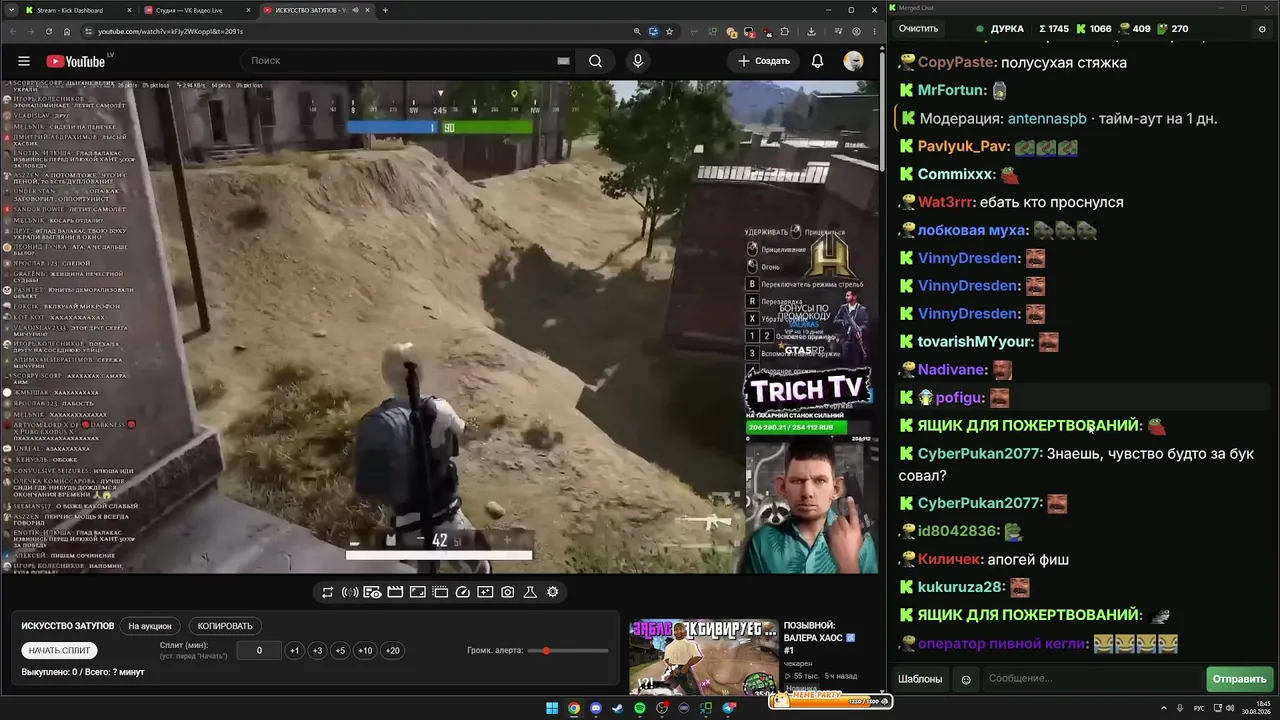Image resolution: width=1280 pixels, height=720 pixels.
Task: Clear the chat with Очистить
Action: (918, 29)
